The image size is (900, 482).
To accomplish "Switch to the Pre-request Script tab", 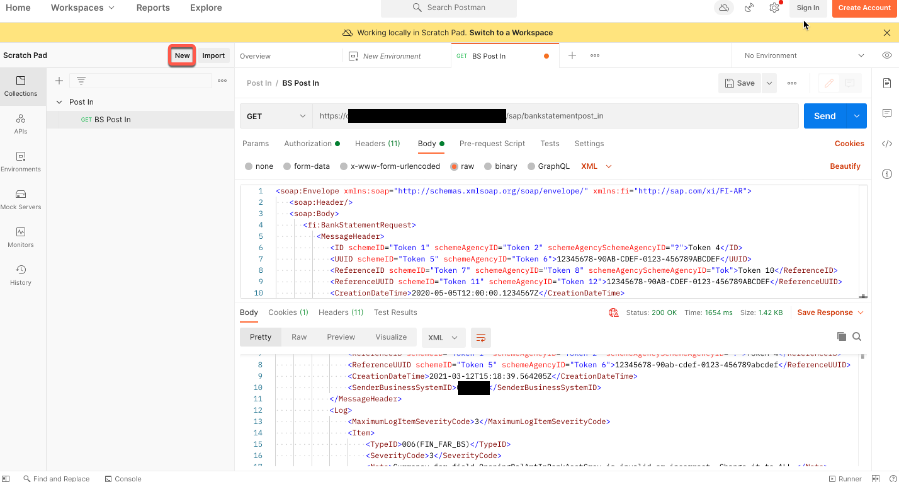I will click(492, 144).
